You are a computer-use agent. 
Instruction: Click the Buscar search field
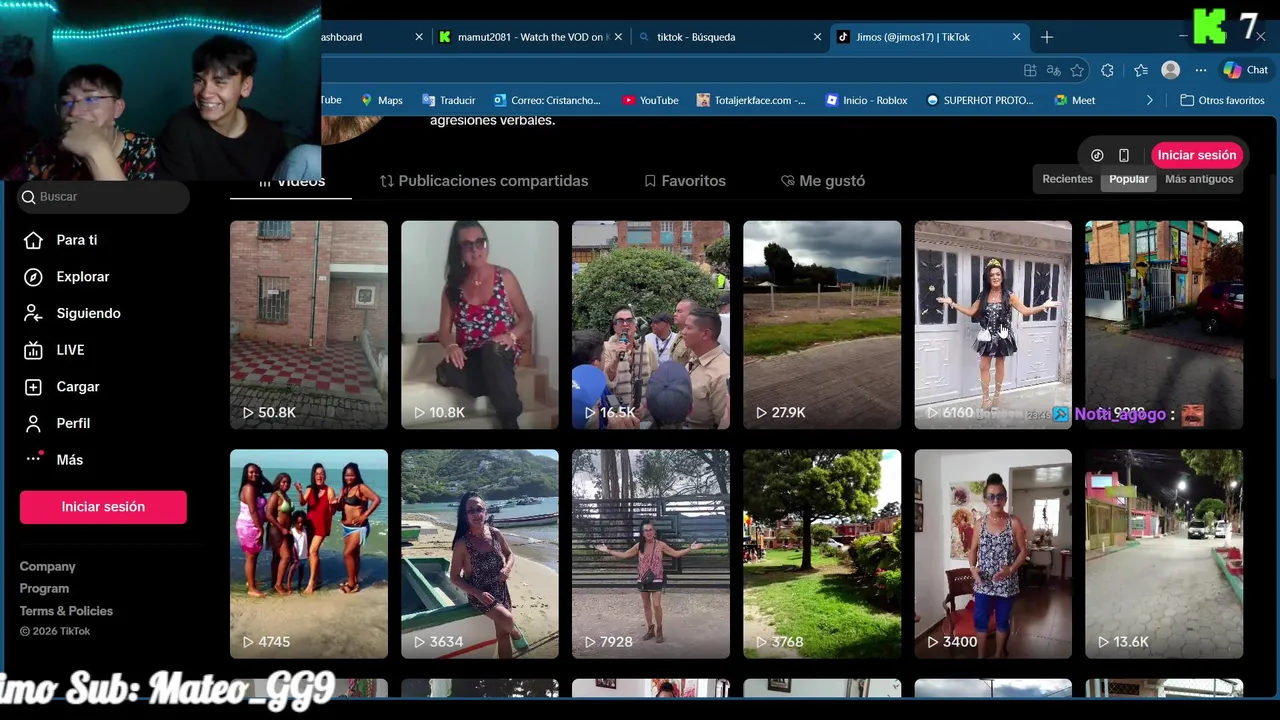click(x=104, y=197)
